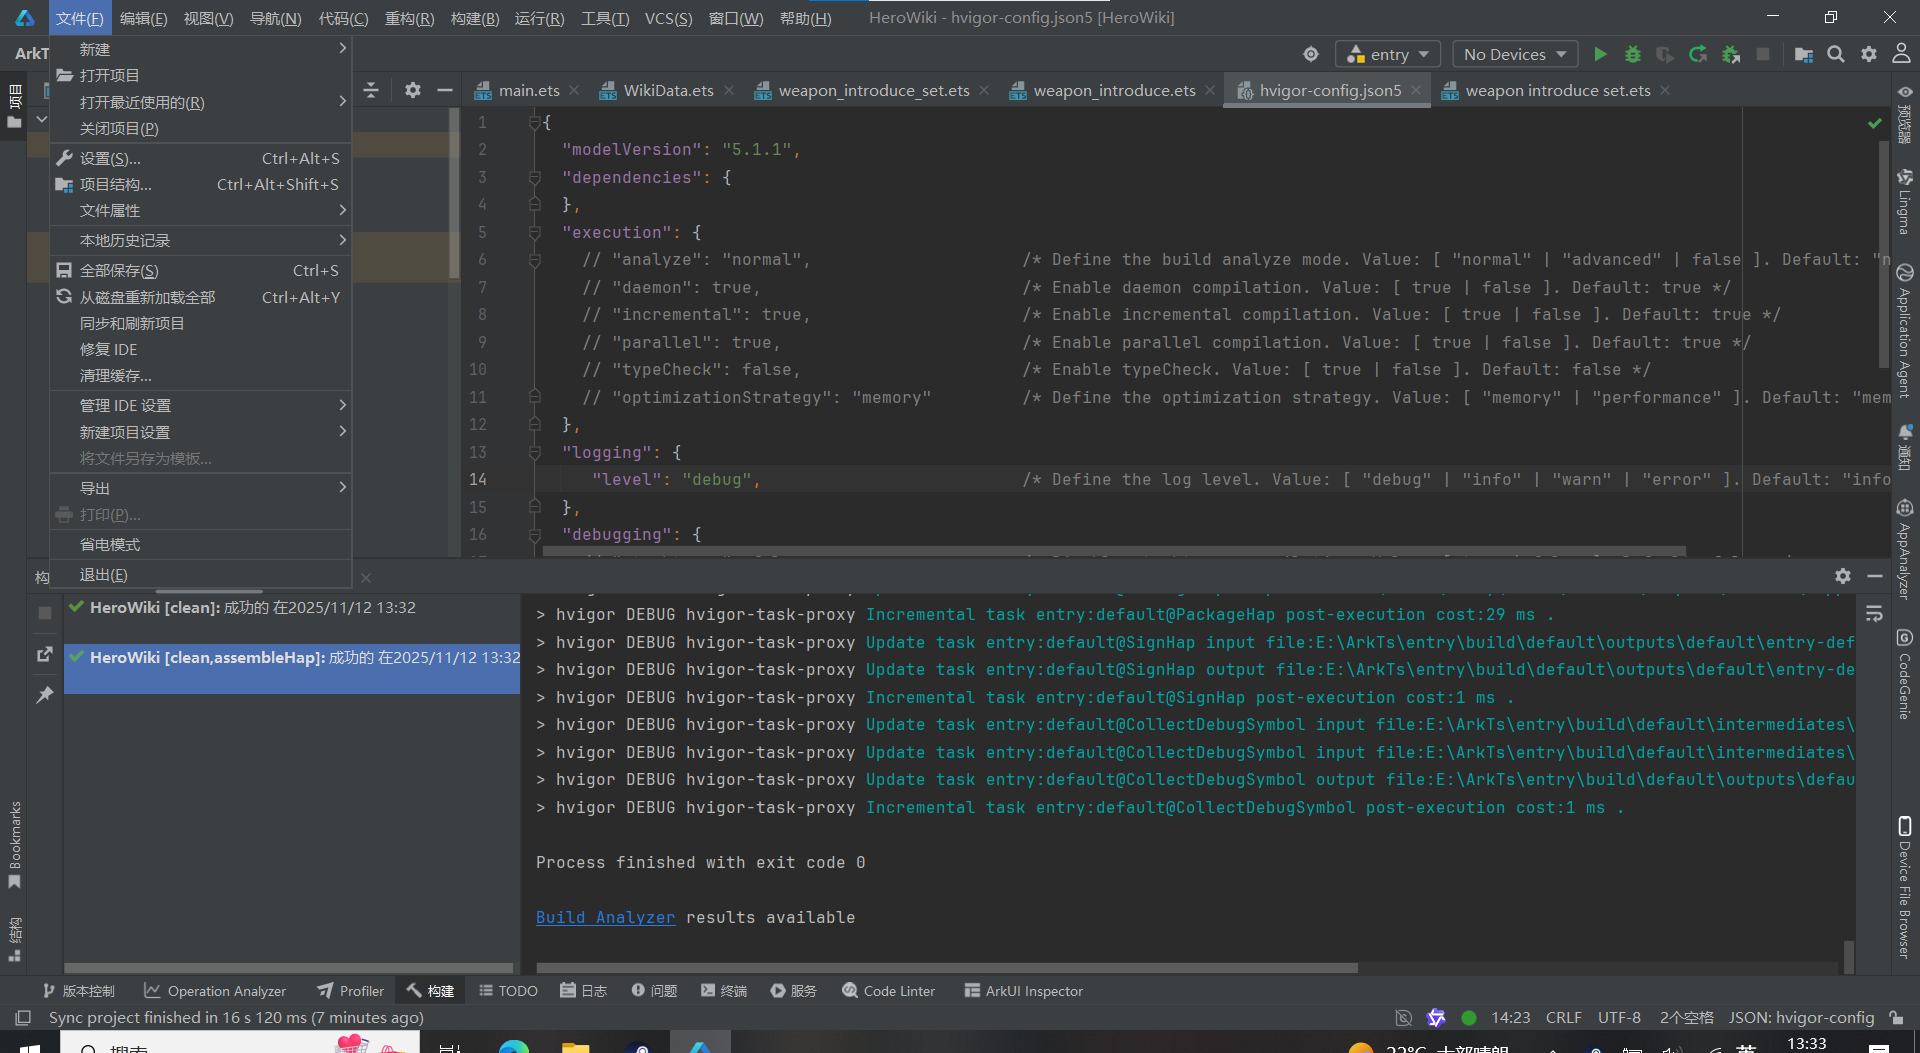Viewport: 1920px width, 1053px height.
Task: Toggle soft-wrap in build output console
Action: coord(1874,613)
